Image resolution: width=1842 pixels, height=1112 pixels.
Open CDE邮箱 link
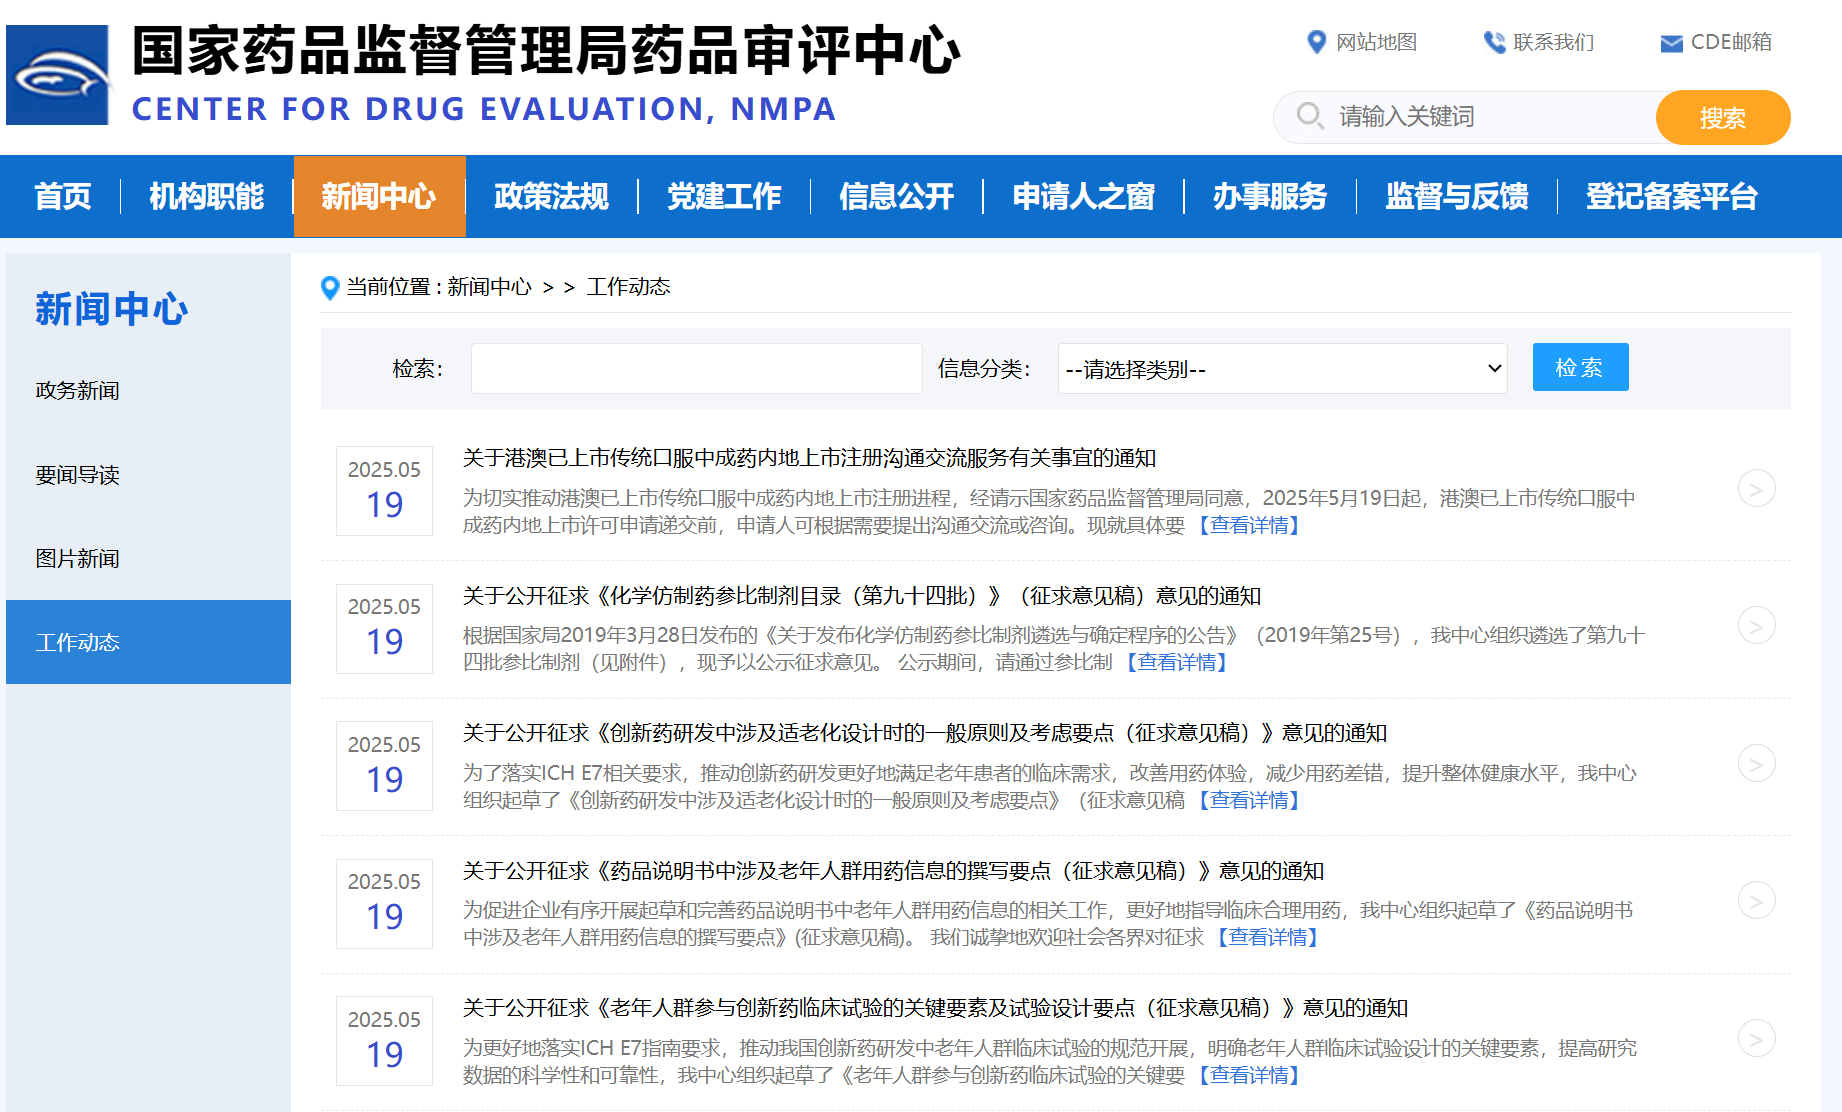(1731, 42)
